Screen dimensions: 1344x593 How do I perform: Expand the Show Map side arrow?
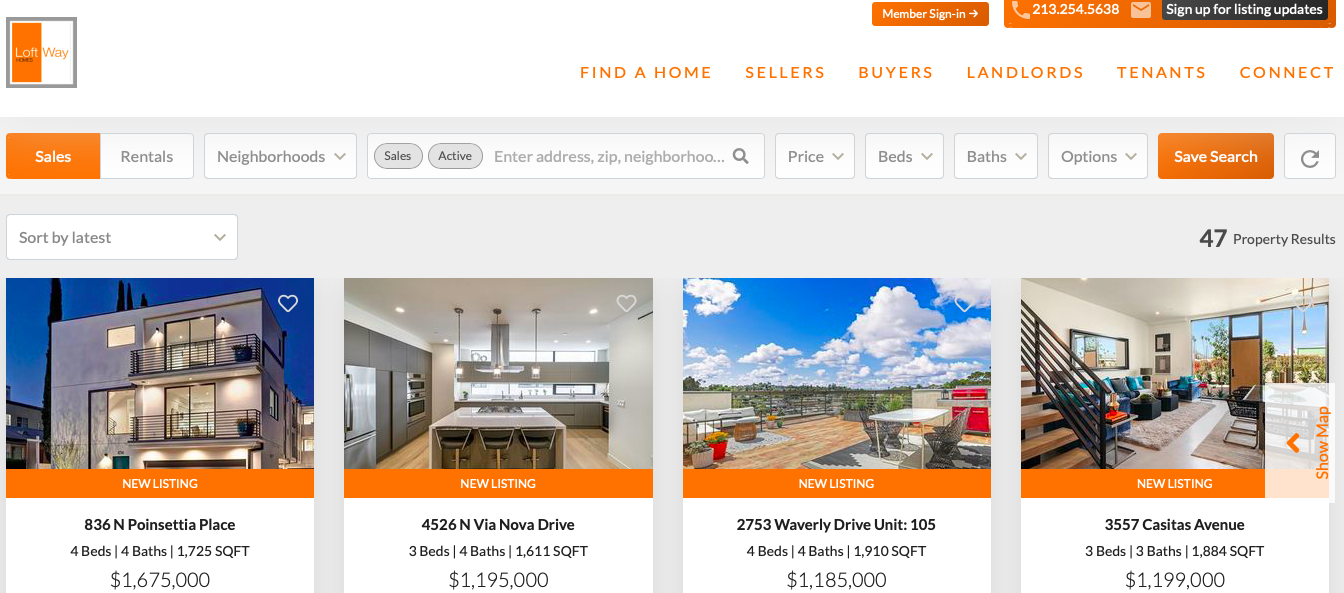click(x=1293, y=442)
